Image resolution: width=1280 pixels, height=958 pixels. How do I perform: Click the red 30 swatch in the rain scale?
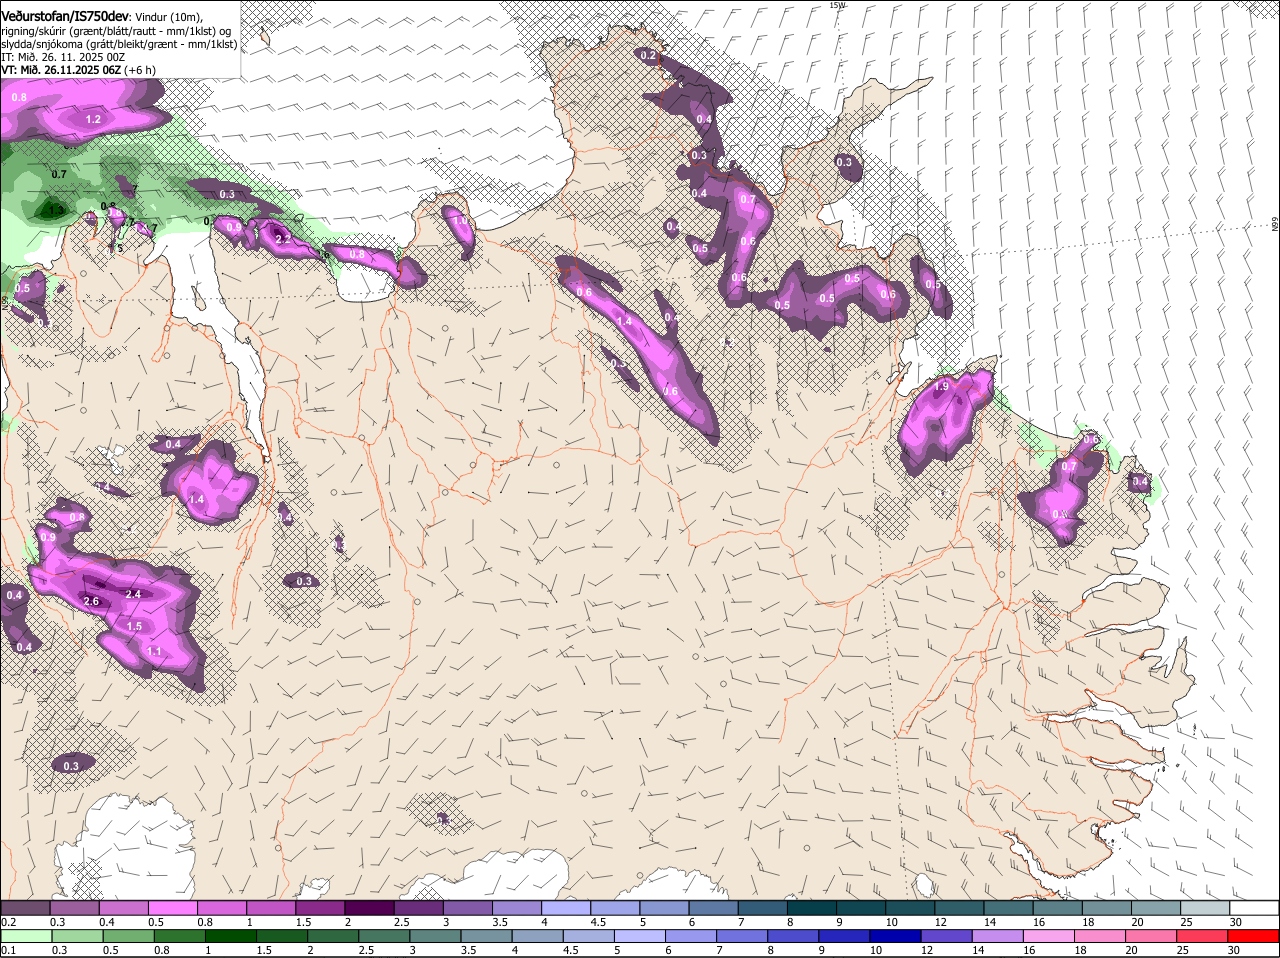click(x=1254, y=935)
